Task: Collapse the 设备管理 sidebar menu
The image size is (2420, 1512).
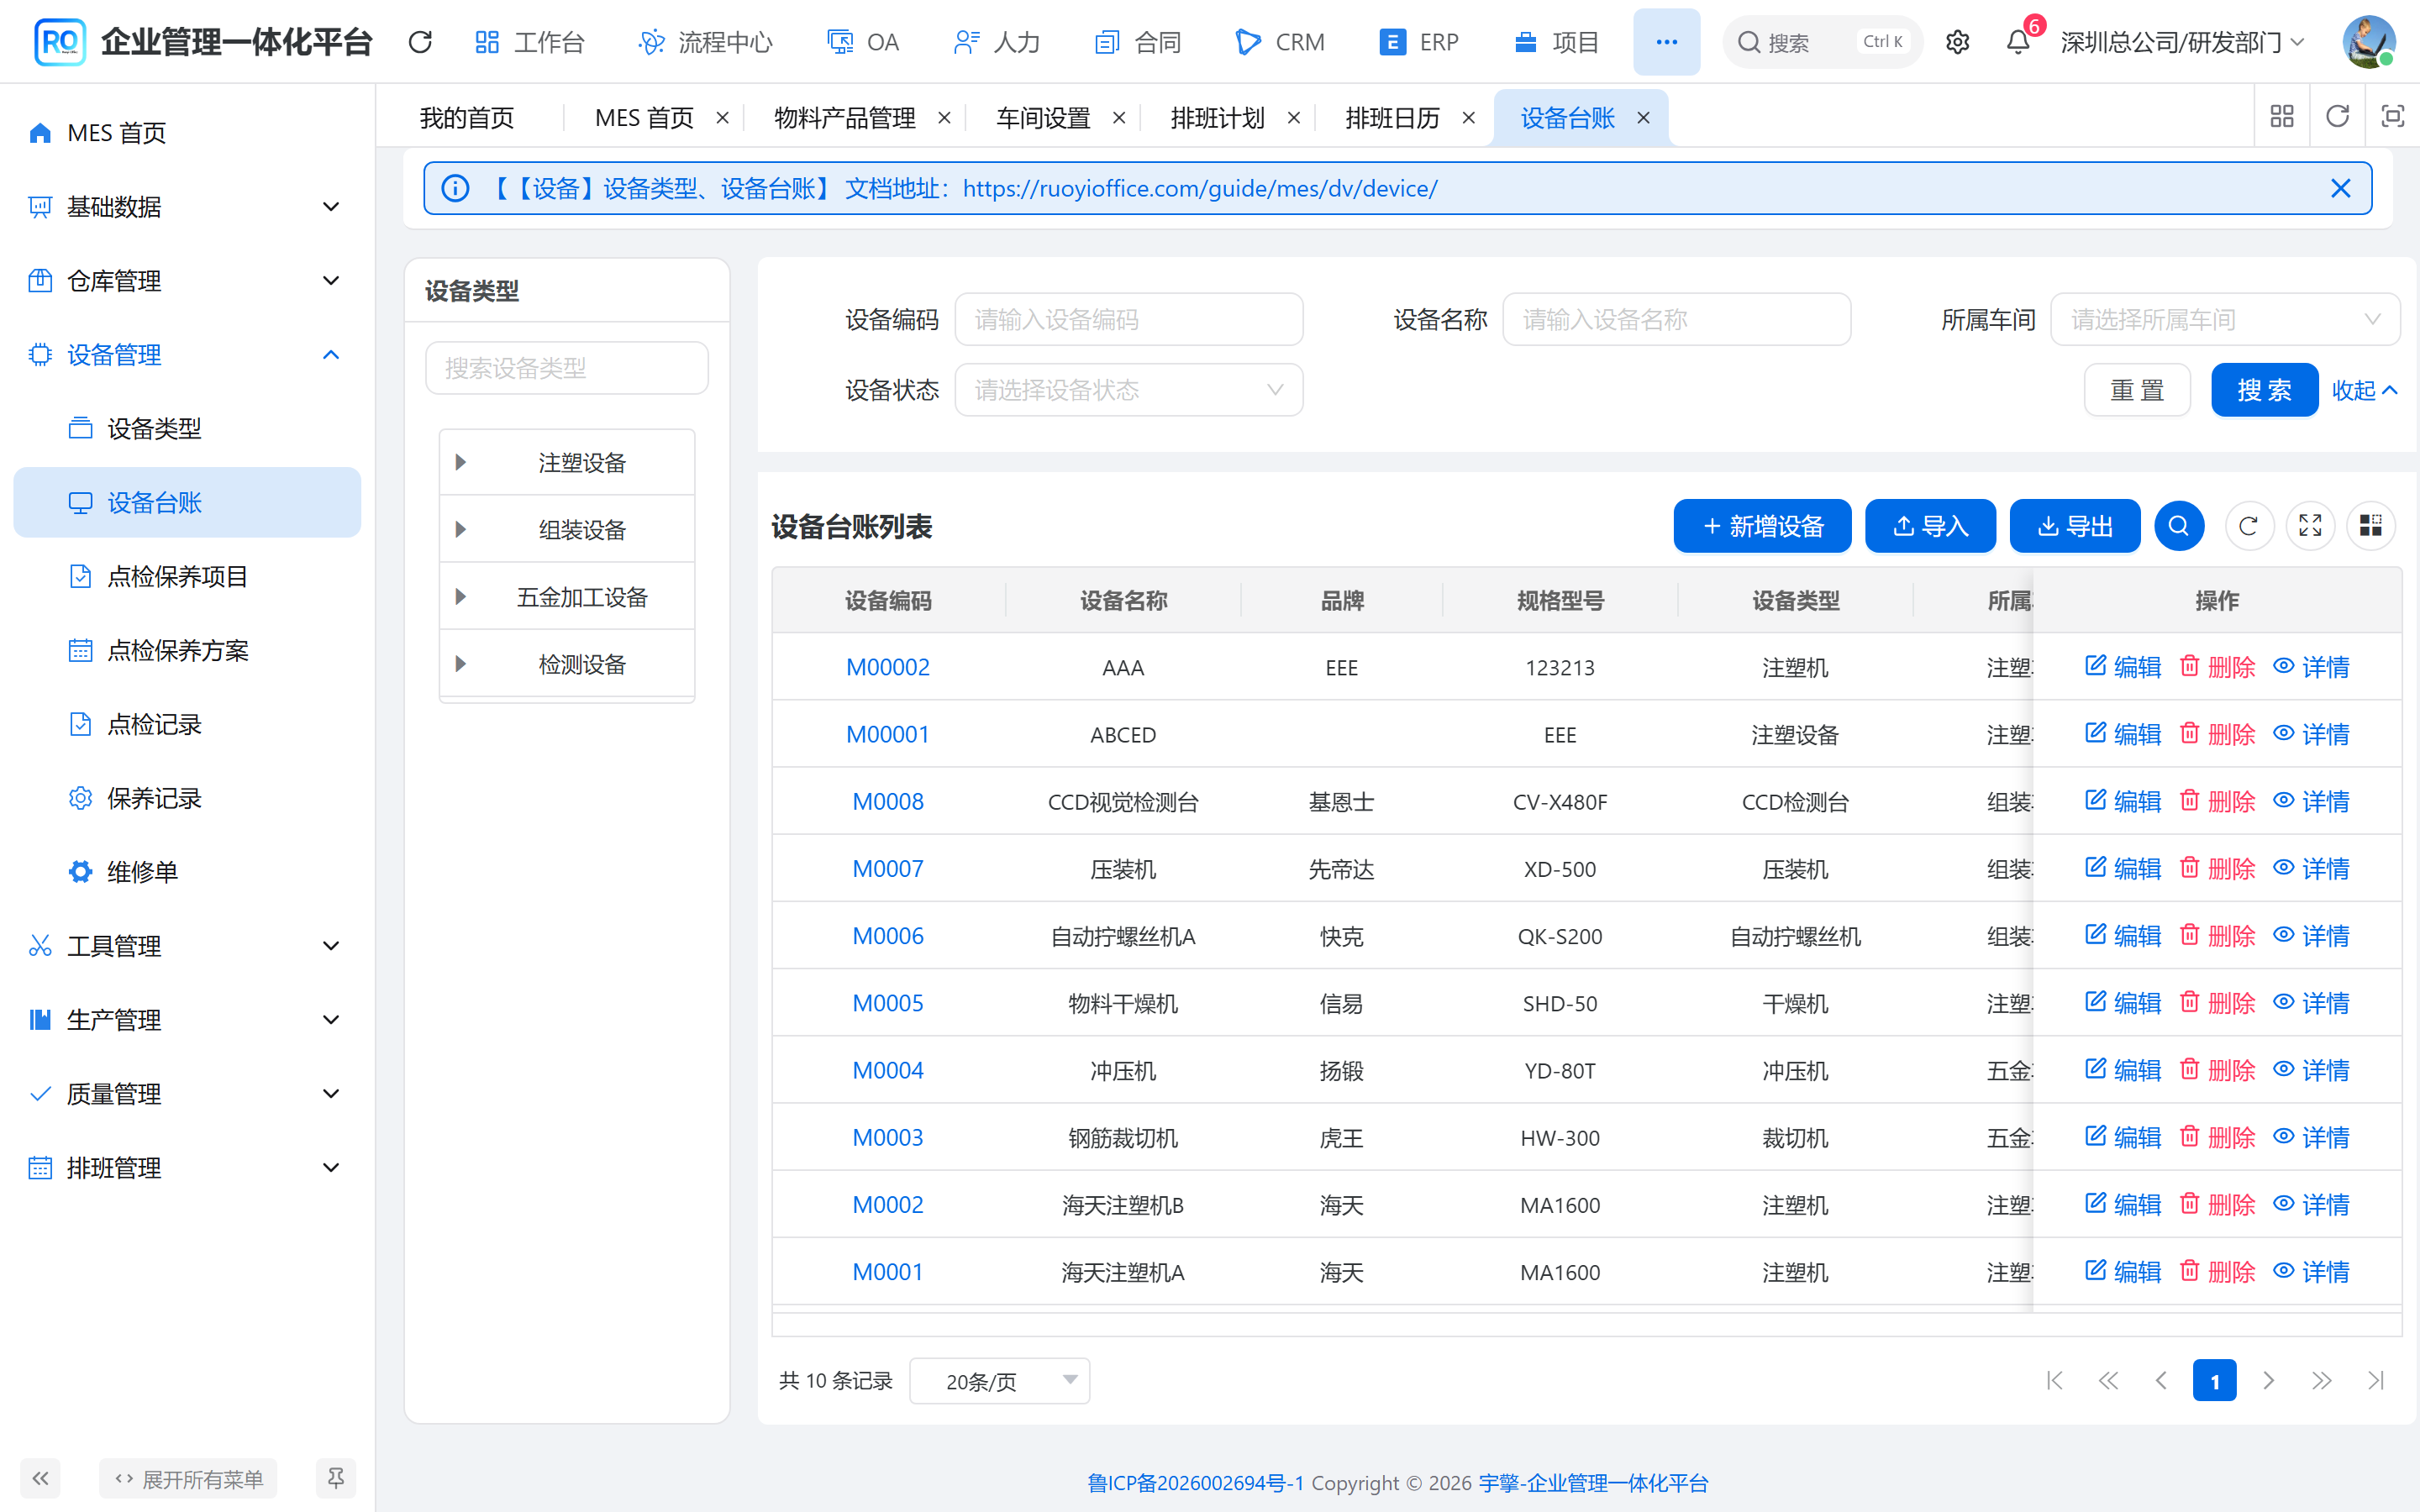Action: pyautogui.click(x=187, y=355)
